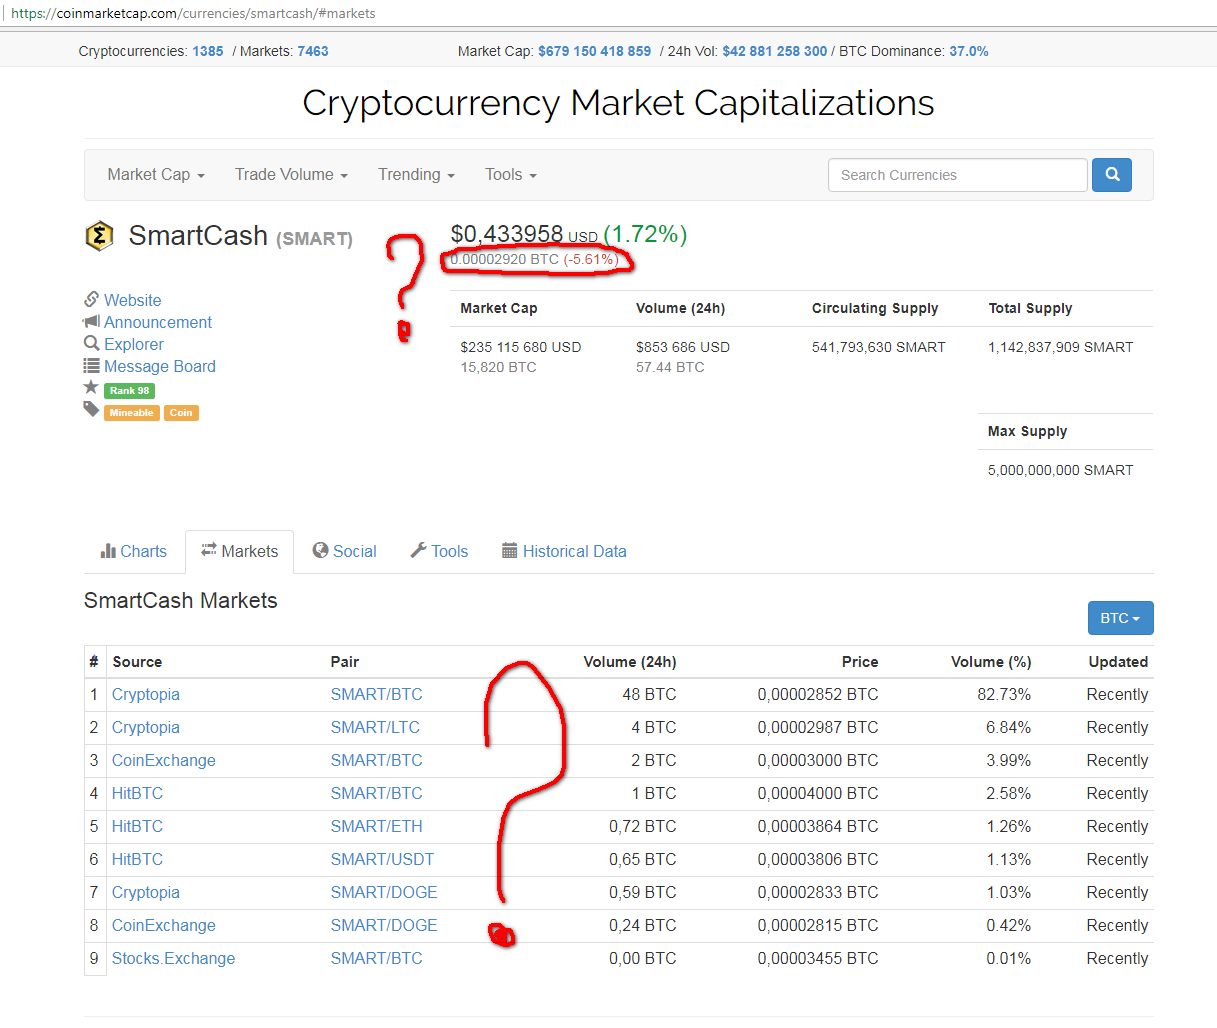Click the browser address bar URL
The width and height of the screenshot is (1217, 1028).
(x=193, y=14)
